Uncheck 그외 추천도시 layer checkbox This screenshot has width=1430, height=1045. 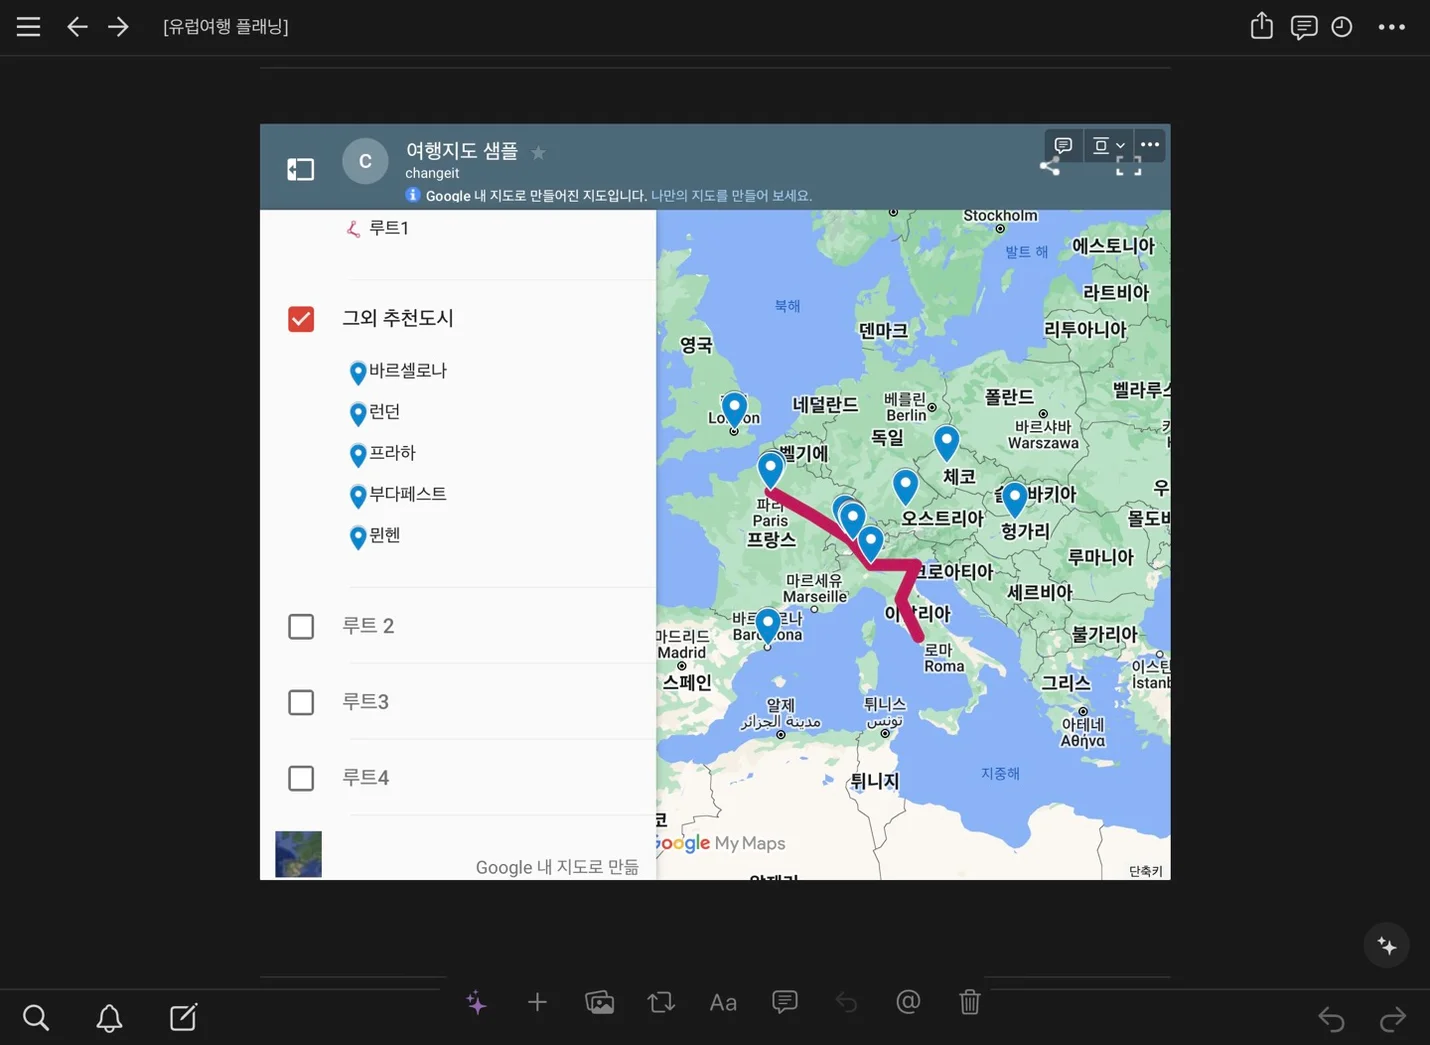point(301,319)
